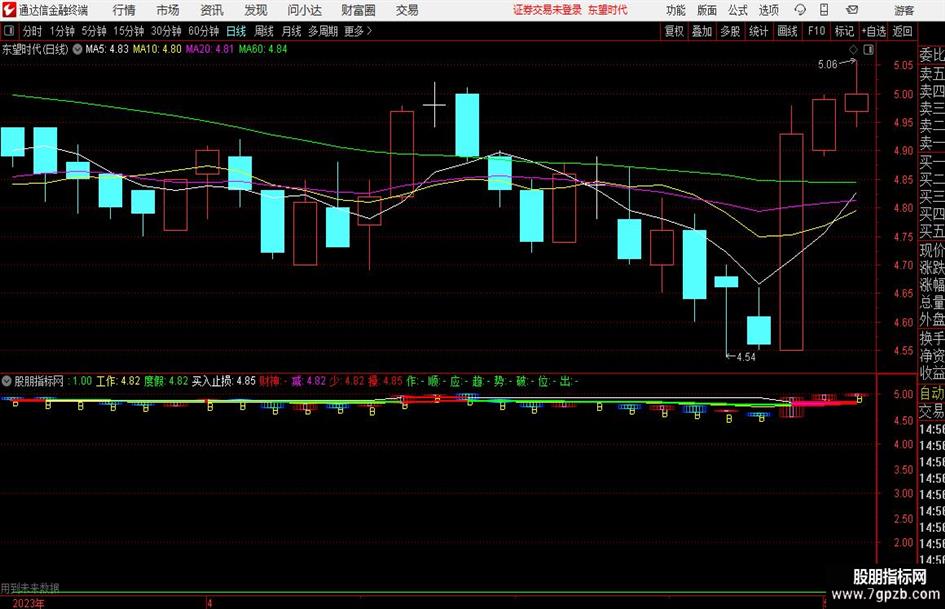The height and width of the screenshot is (609, 945).
Task: Open the 画线 drawing tools
Action: (x=788, y=31)
